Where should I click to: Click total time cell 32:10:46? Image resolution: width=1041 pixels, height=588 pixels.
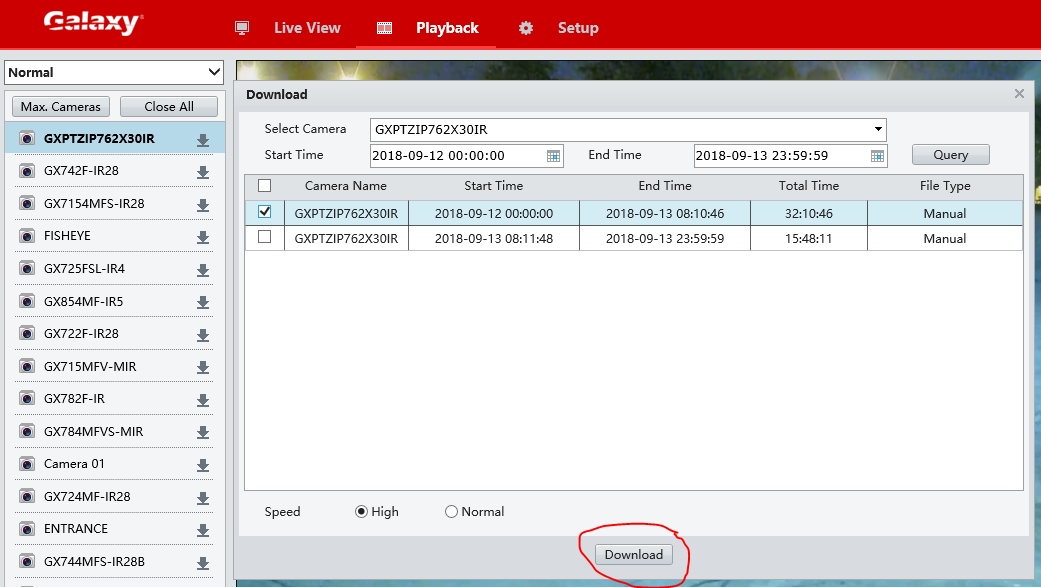(809, 214)
